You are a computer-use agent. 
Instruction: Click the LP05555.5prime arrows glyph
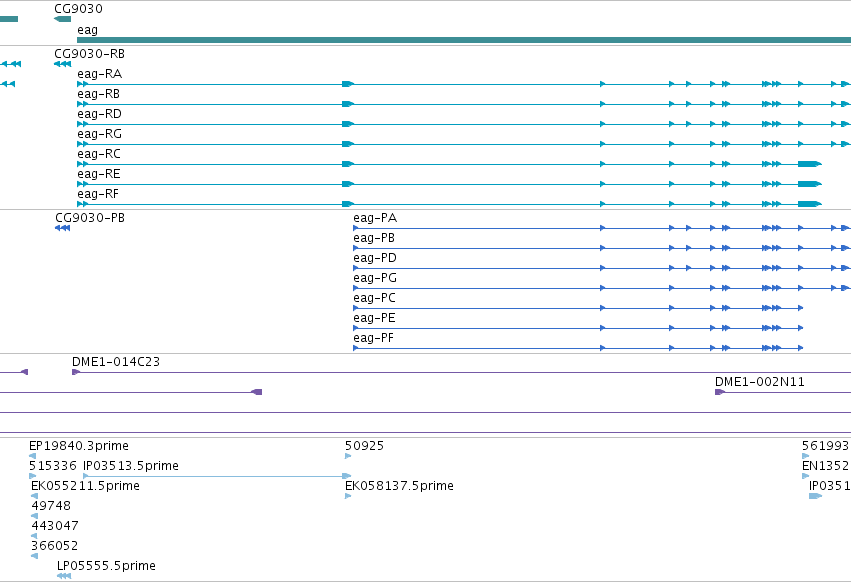pyautogui.click(x=64, y=576)
